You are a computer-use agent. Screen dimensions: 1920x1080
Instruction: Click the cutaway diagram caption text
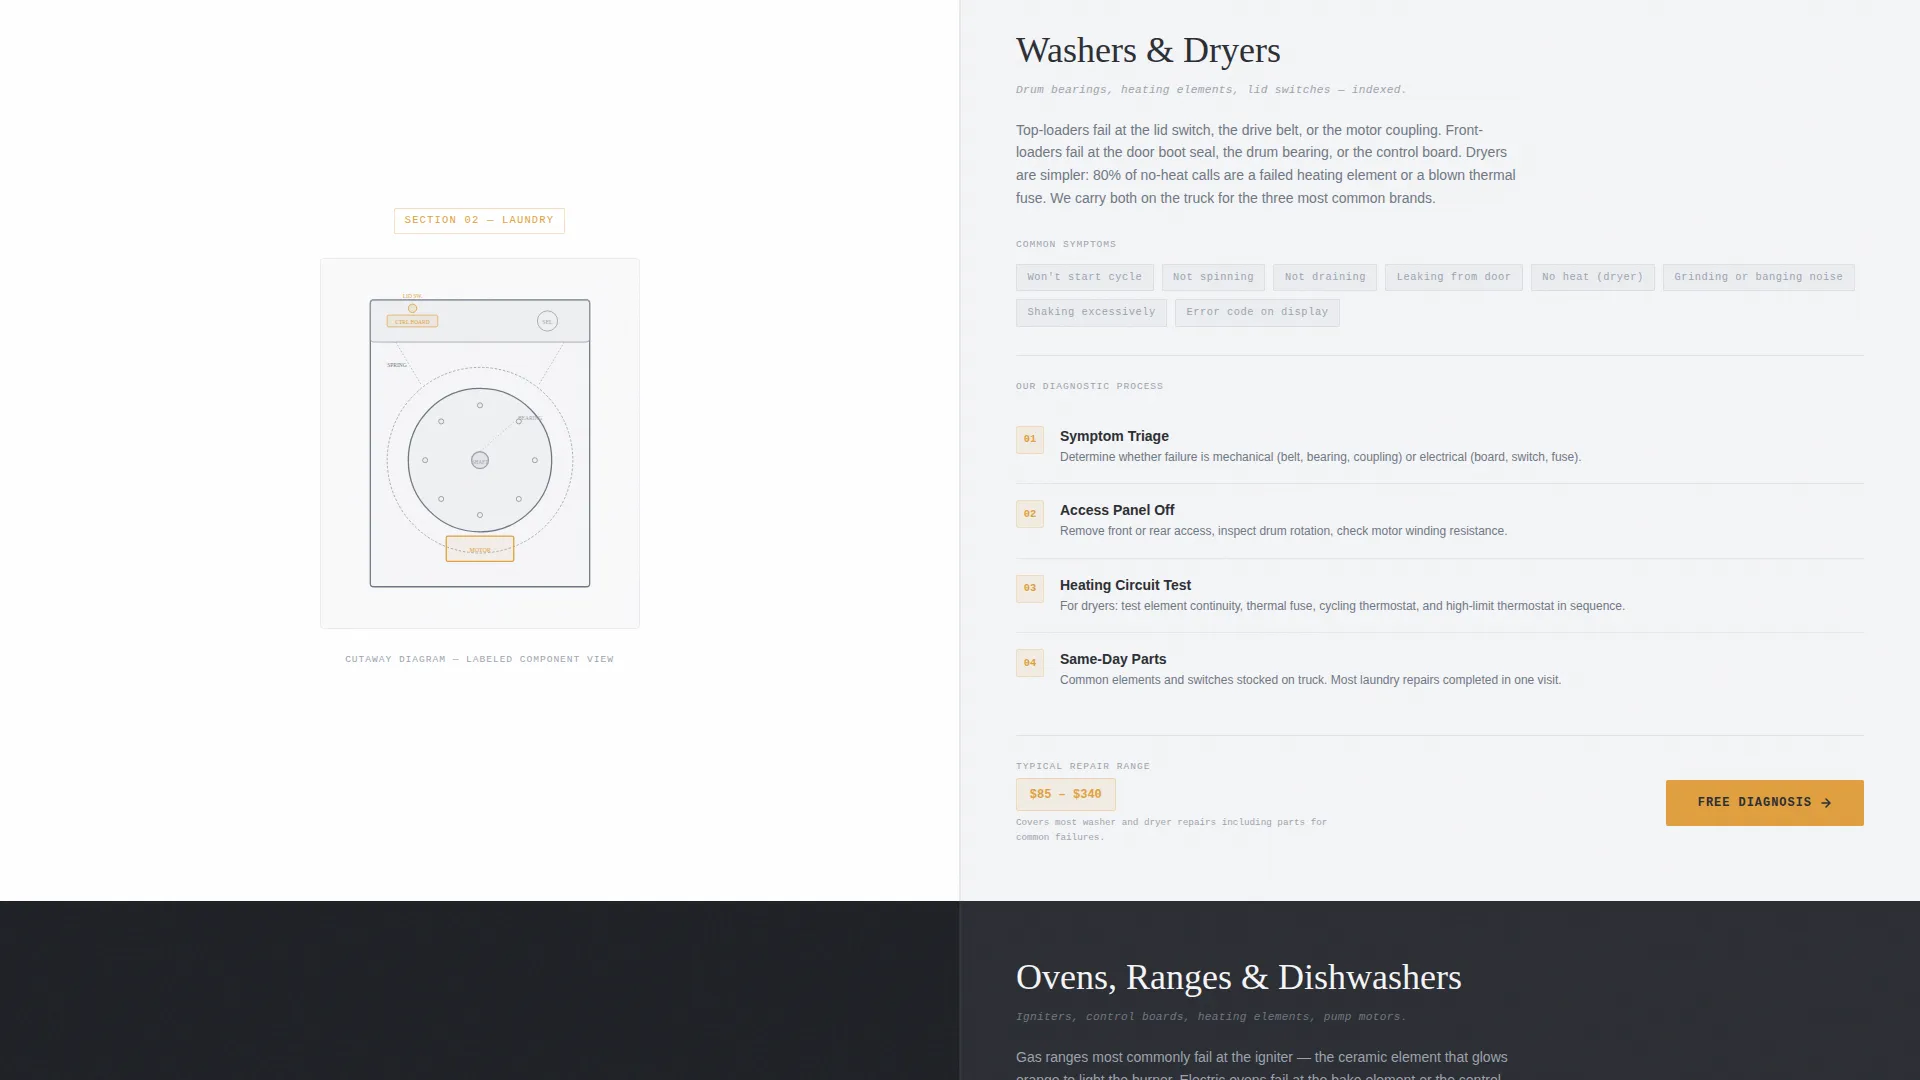point(479,659)
